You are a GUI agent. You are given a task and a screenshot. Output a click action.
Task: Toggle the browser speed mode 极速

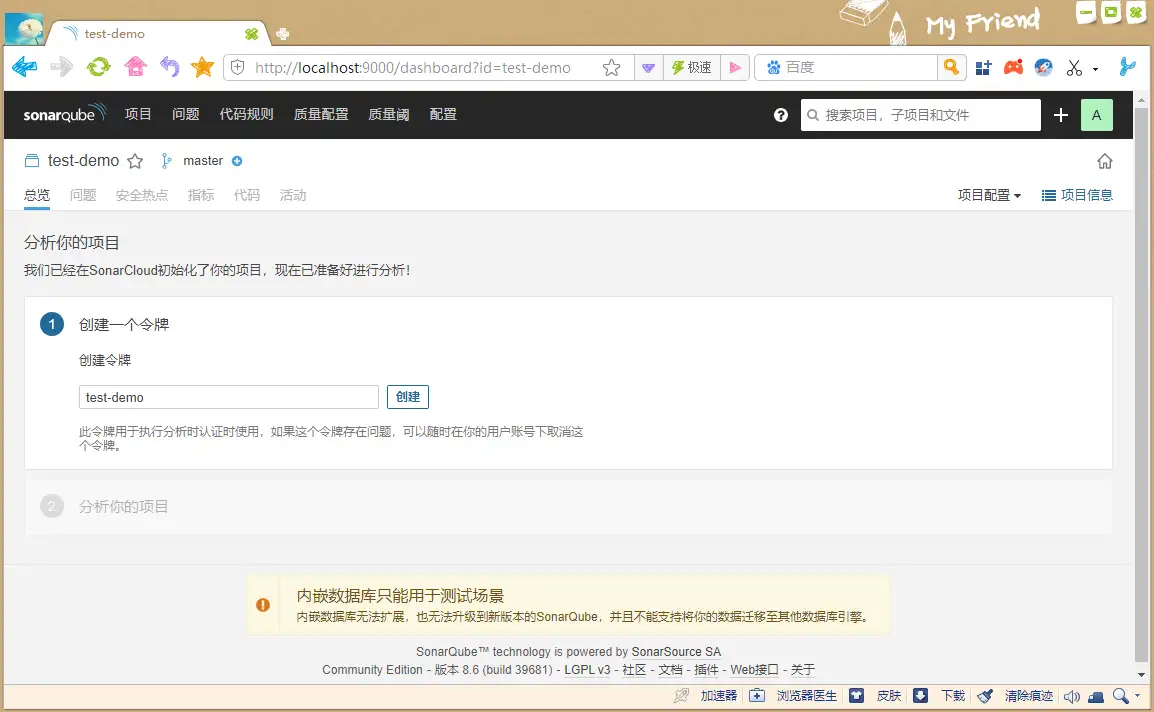click(x=692, y=68)
